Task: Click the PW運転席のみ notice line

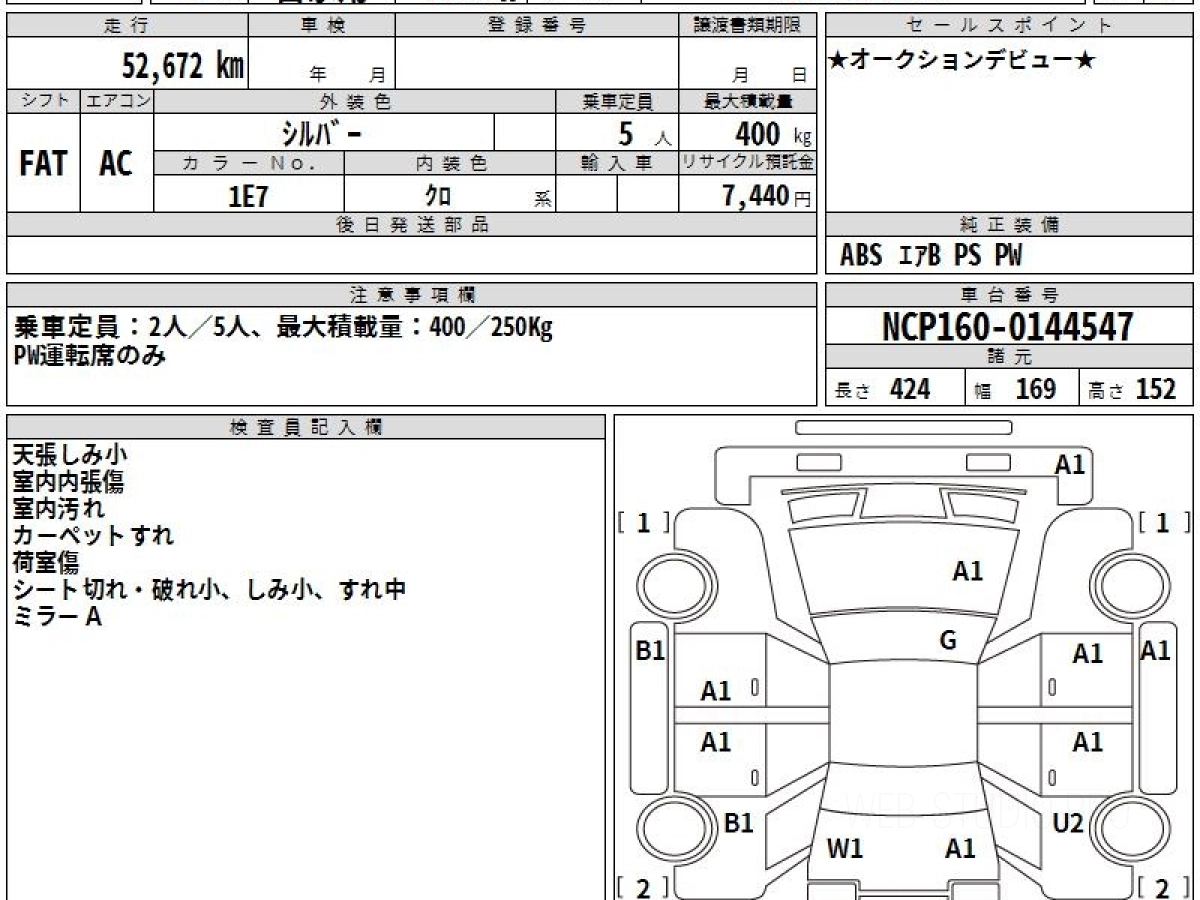Action: pos(90,355)
